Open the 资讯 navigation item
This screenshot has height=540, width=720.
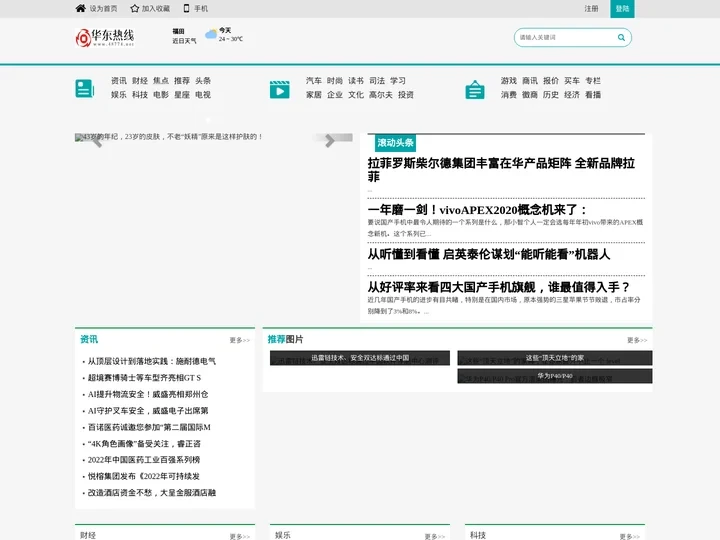(118, 81)
